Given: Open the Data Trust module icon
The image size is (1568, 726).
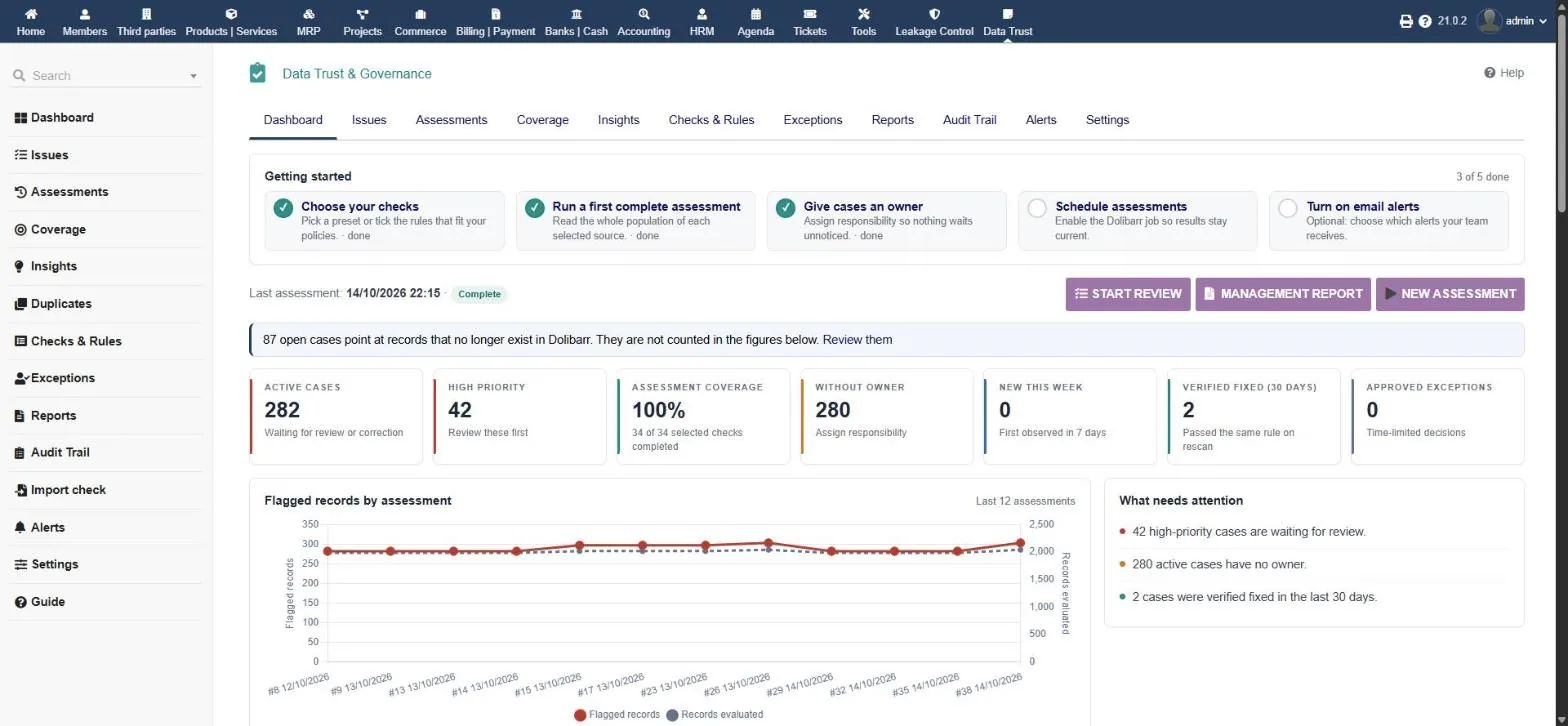Looking at the screenshot, I should (x=1007, y=15).
